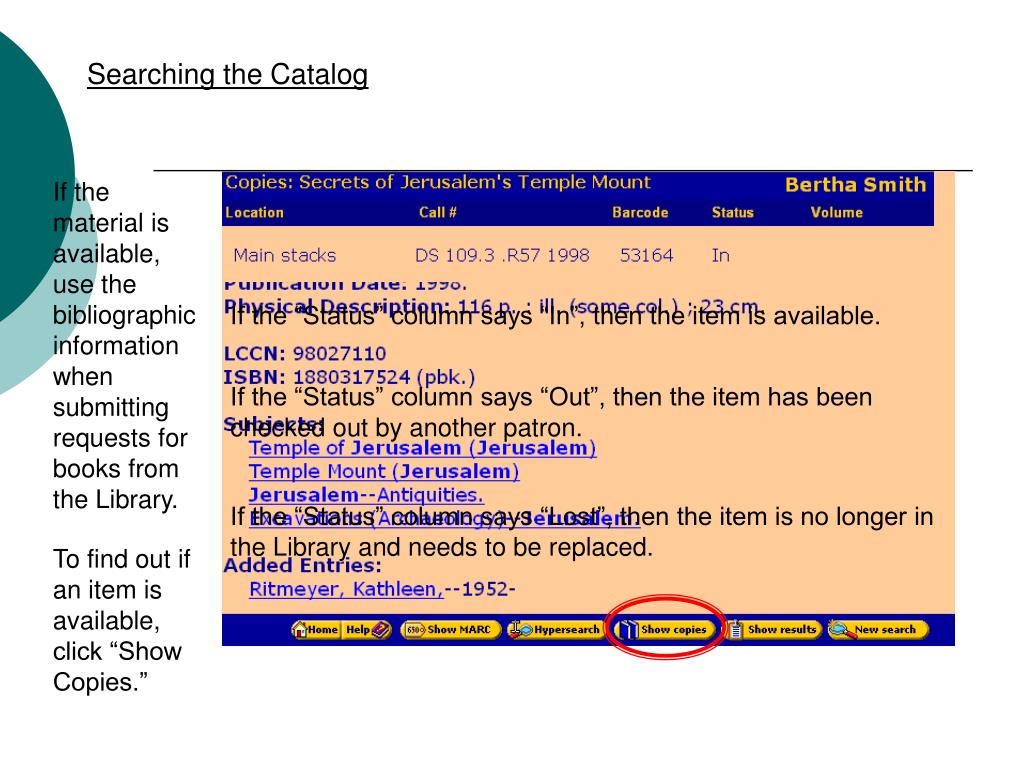The image size is (1024, 768).
Task: Click the LCCN value 98027110
Action: coord(339,354)
